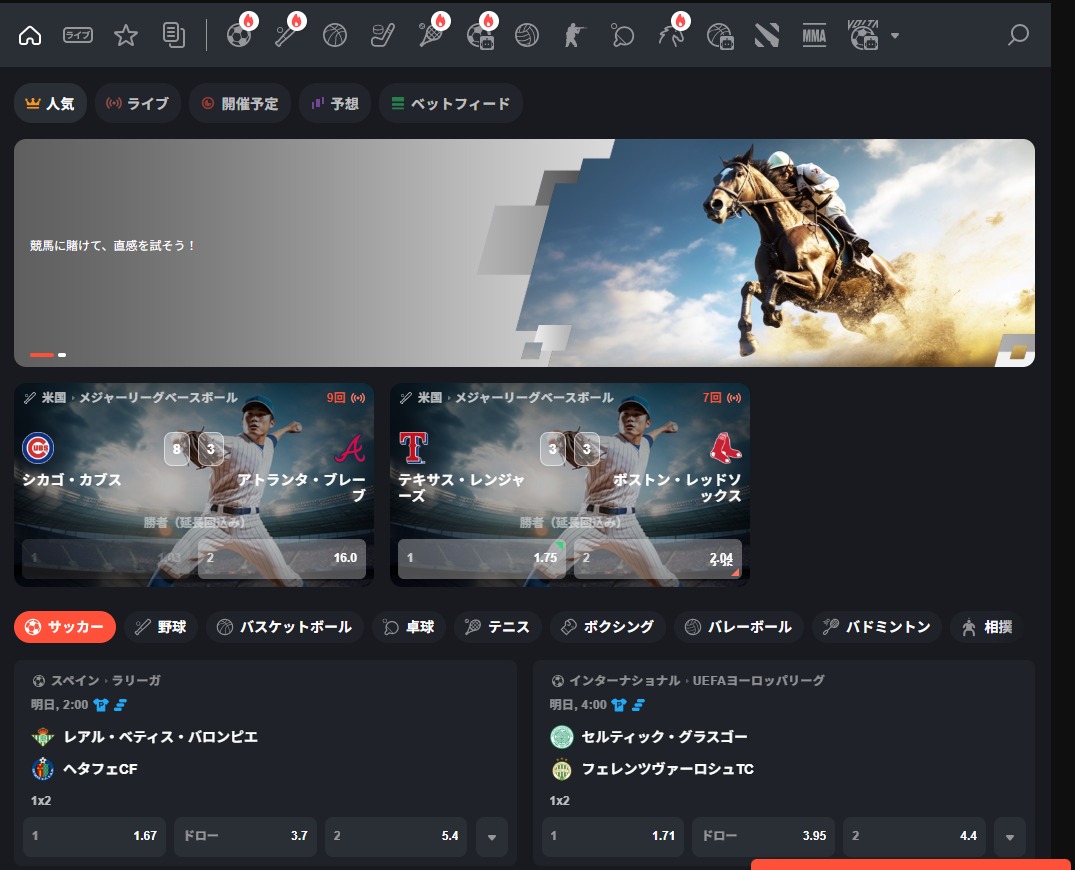Open the bet history documents icon
Screen dimensions: 1075x870
click(x=173, y=35)
